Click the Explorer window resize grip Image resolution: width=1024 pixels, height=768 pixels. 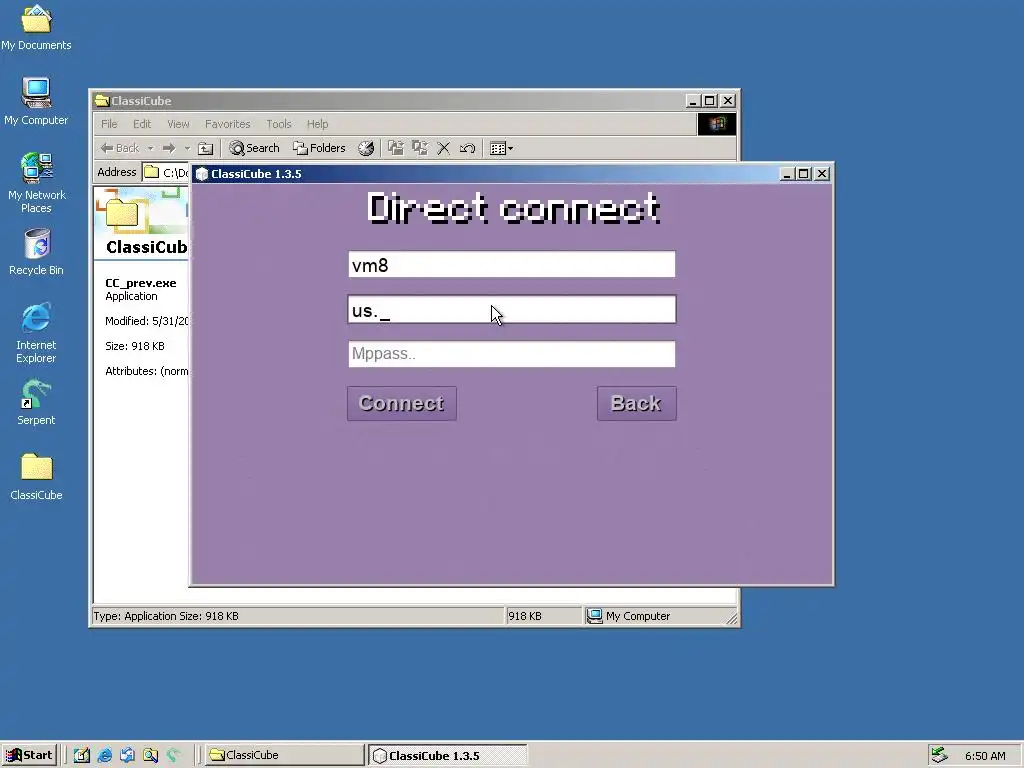[x=732, y=618]
